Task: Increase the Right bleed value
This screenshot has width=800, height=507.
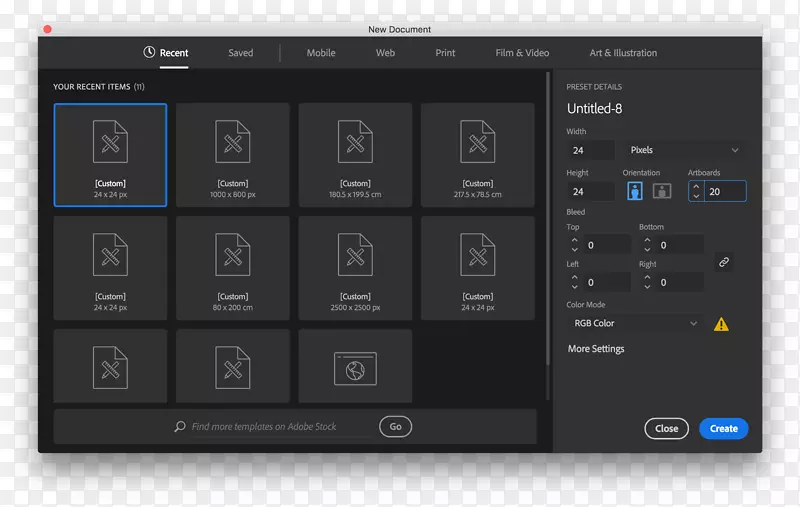Action: click(x=647, y=277)
